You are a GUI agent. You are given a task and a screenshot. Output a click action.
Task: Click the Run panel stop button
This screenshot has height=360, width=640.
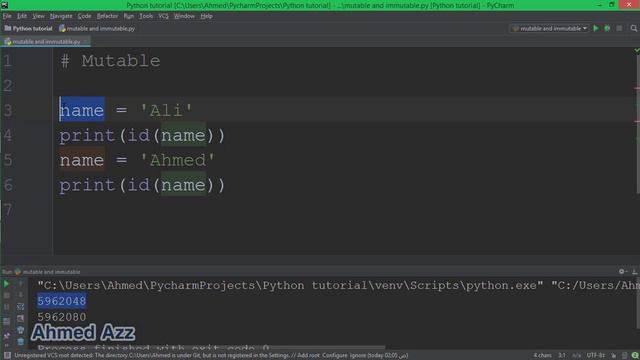[x=6, y=295]
